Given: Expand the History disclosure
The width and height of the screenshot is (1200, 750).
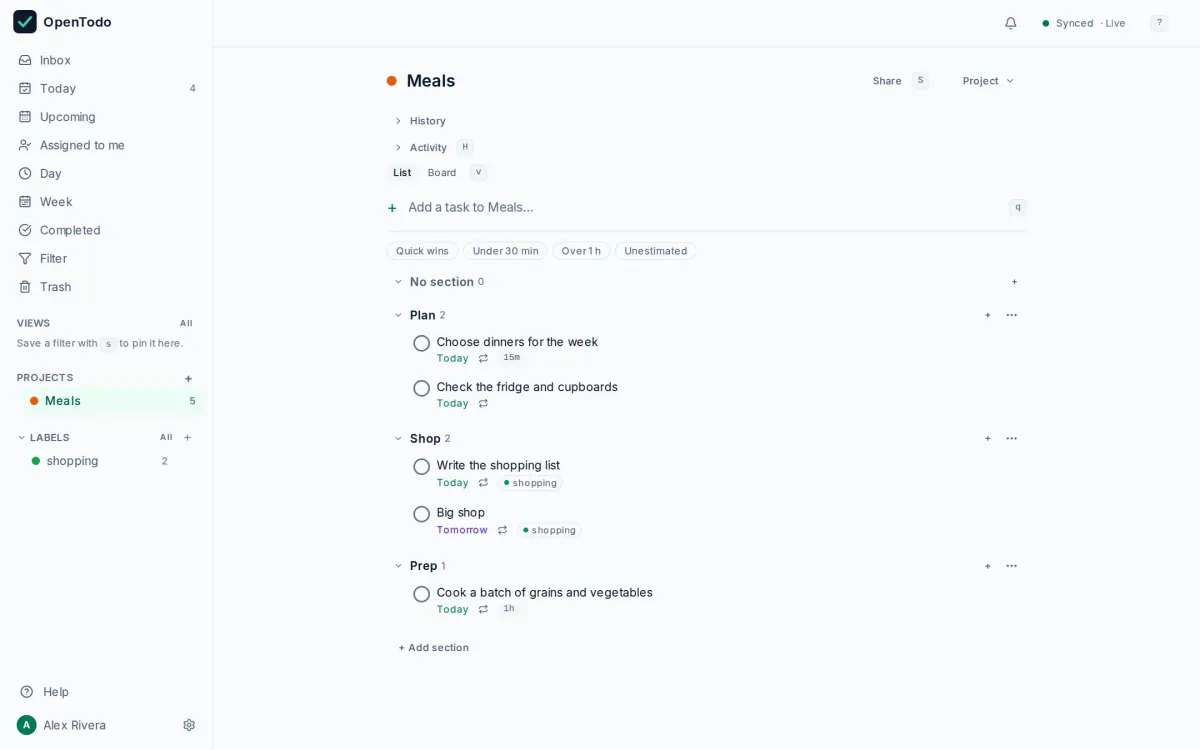Looking at the screenshot, I should tap(419, 121).
